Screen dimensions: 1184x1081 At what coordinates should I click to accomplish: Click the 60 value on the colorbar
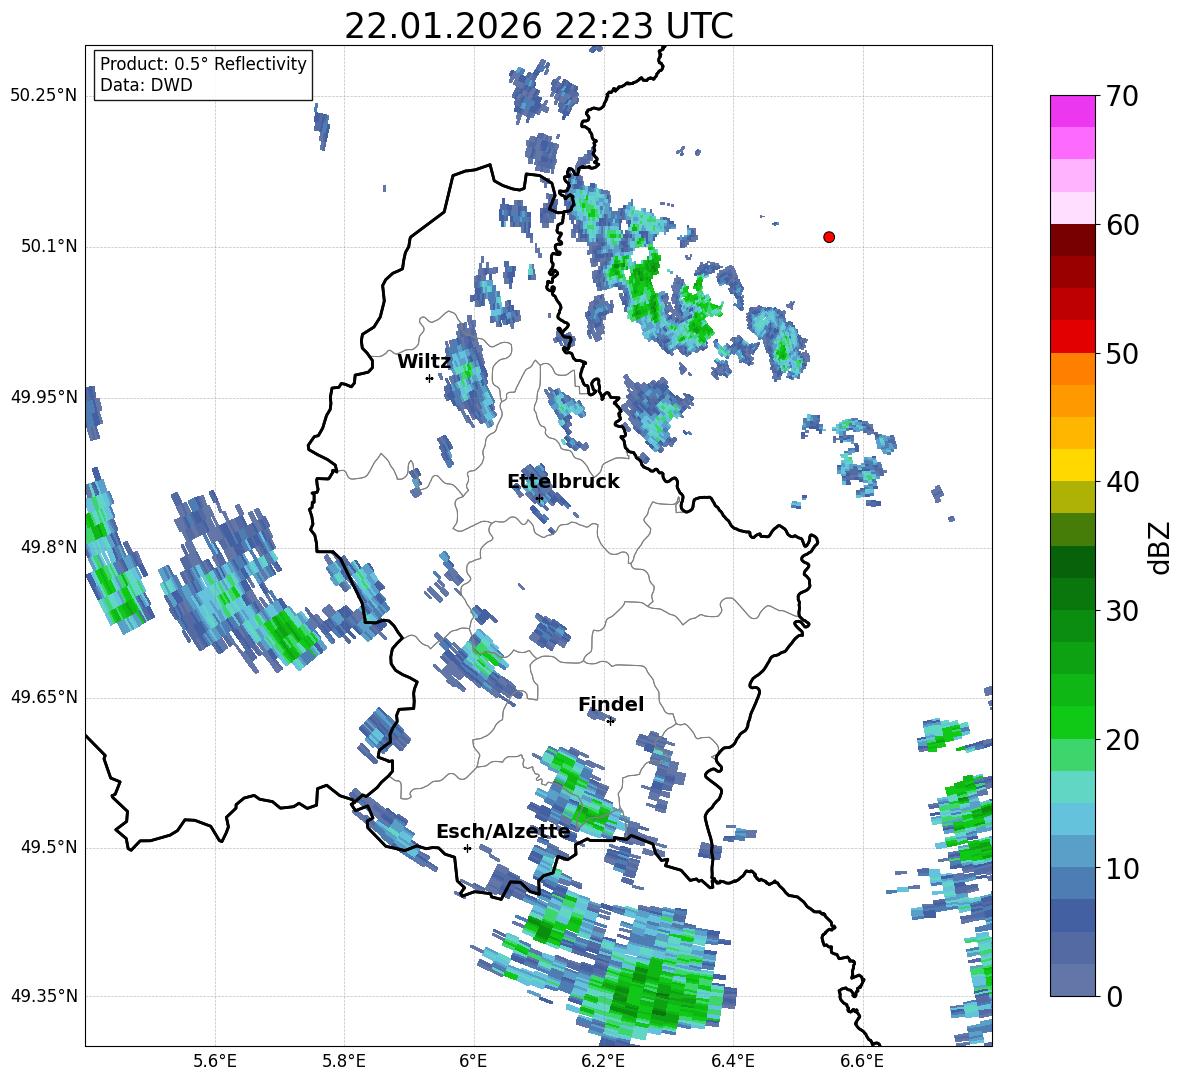pos(1121,225)
